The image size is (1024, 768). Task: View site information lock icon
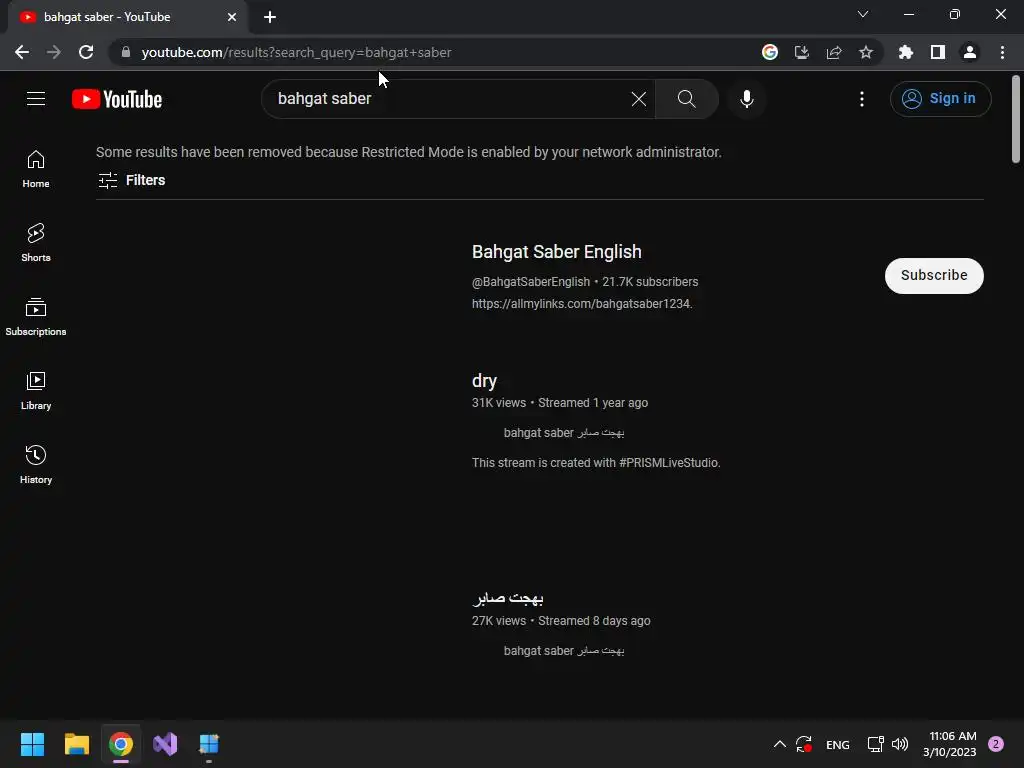(x=126, y=52)
